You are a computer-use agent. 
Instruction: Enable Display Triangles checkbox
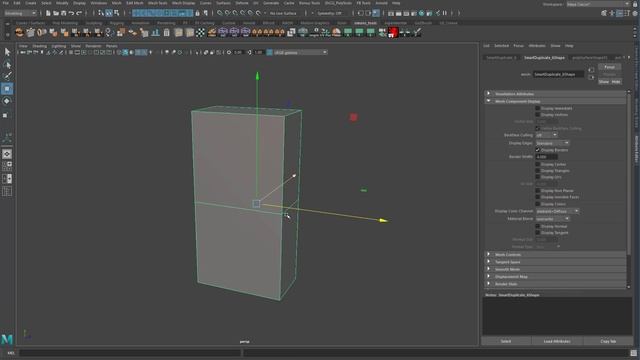point(538,171)
